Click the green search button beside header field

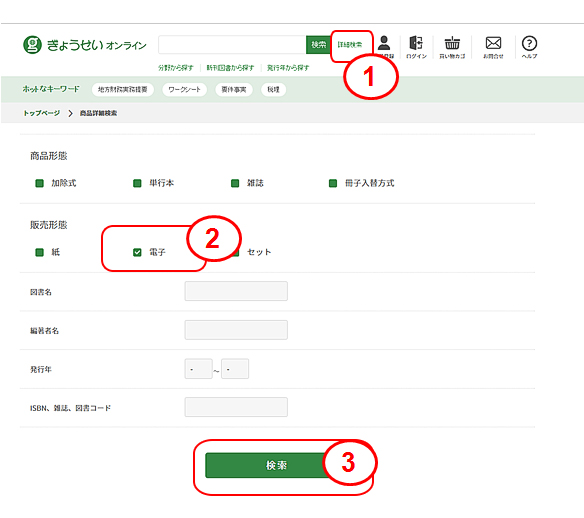pyautogui.click(x=318, y=45)
